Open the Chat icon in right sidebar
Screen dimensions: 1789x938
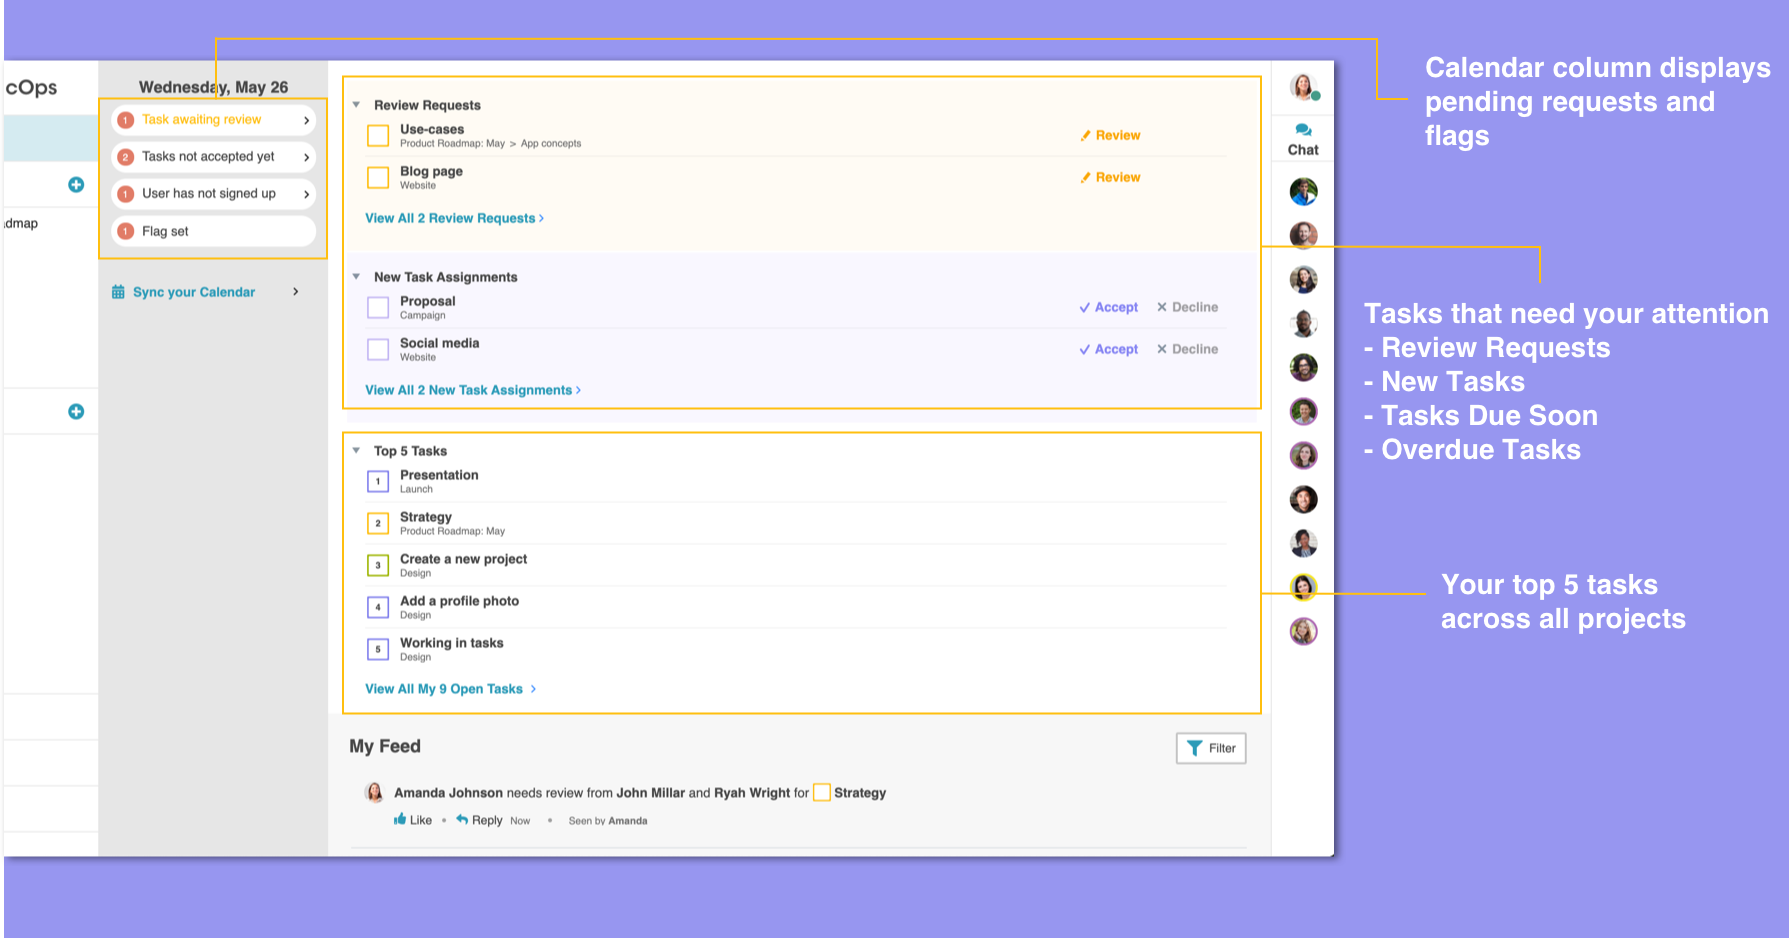coord(1302,139)
